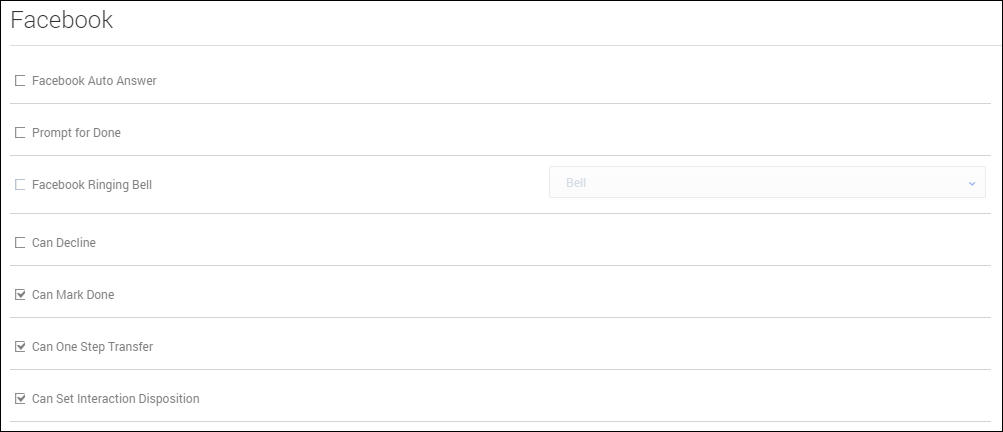
Task: Toggle the Facebook Ringing Bell checkbox
Action: 20,185
